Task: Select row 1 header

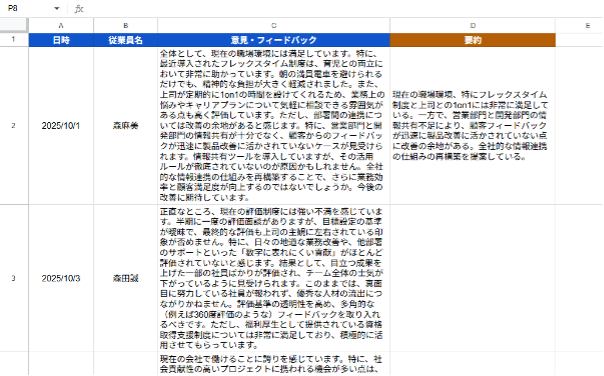Action: 14,40
